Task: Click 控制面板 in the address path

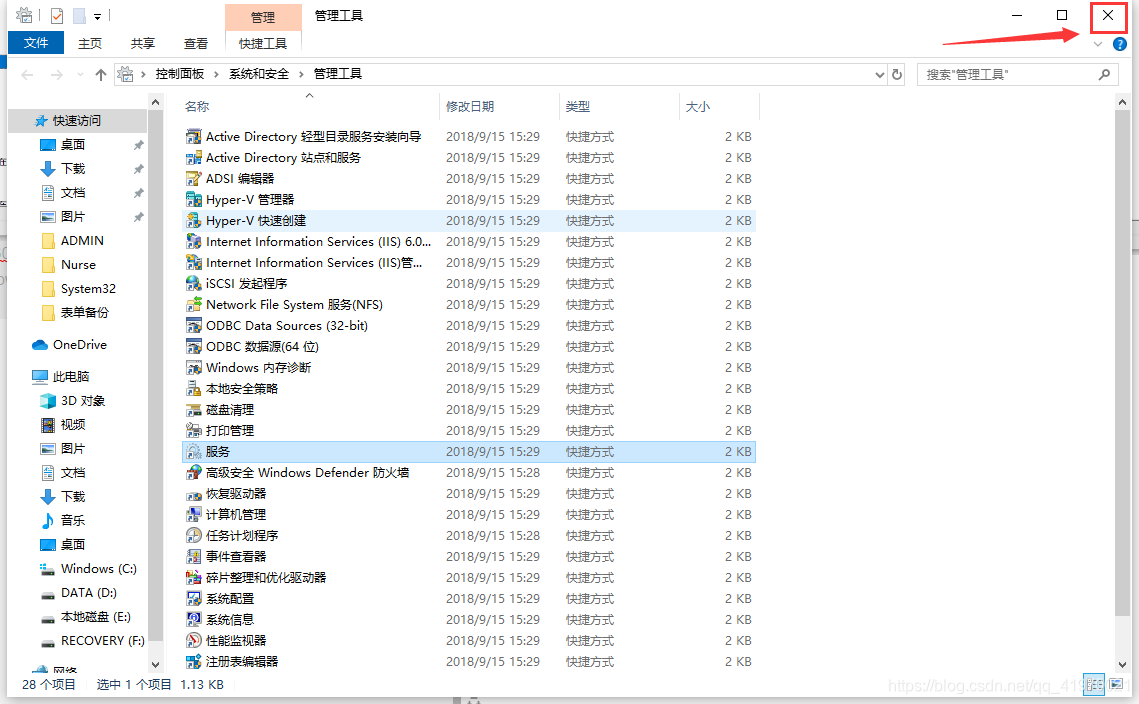Action: [179, 74]
